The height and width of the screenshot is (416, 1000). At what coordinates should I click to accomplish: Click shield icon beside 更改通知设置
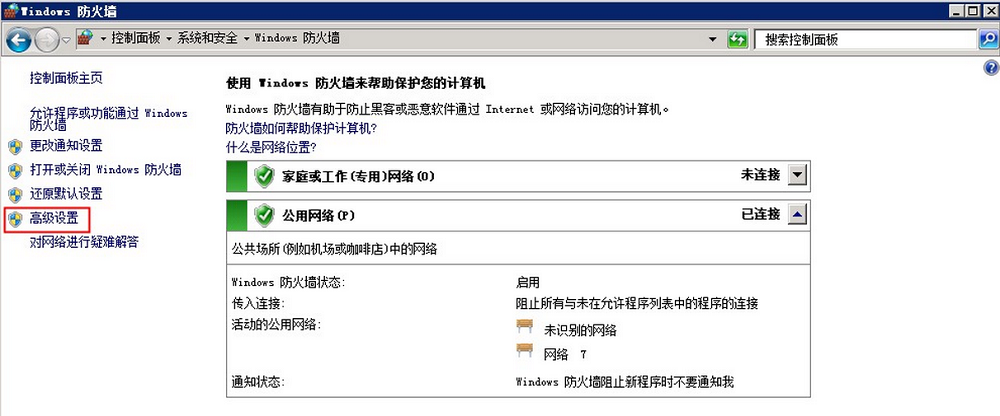click(x=15, y=147)
